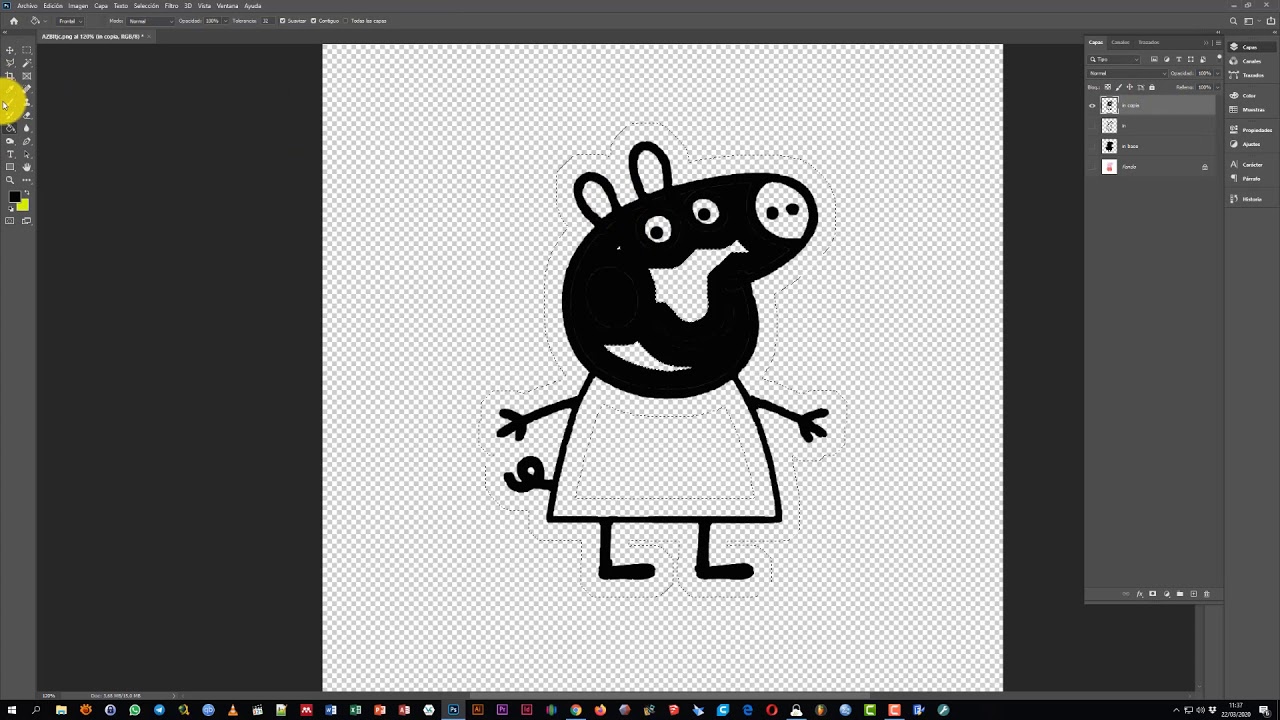Select the Crop tool
Screen dimensions: 1280x720
(x=10, y=76)
